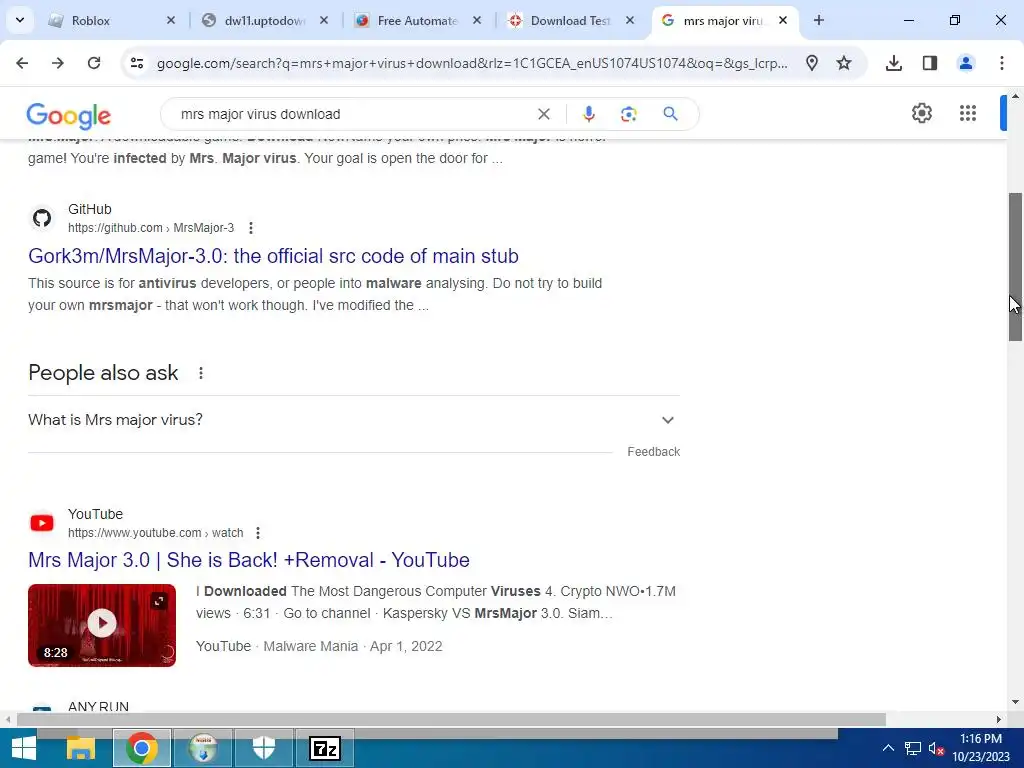Click Malware Mania channel text
This screenshot has width=1024, height=768.
[311, 647]
